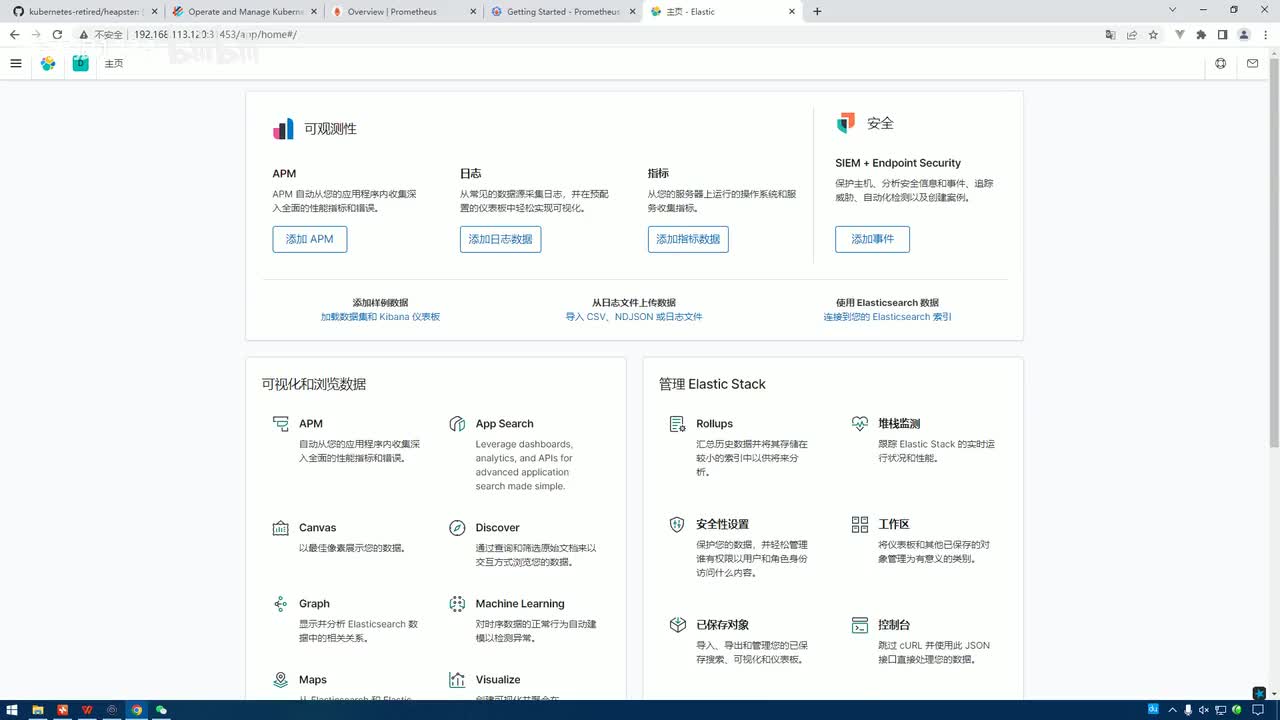Image resolution: width=1280 pixels, height=720 pixels.
Task: Open the 连接到您的 Elasticsearch 索引 link
Action: [x=887, y=317]
